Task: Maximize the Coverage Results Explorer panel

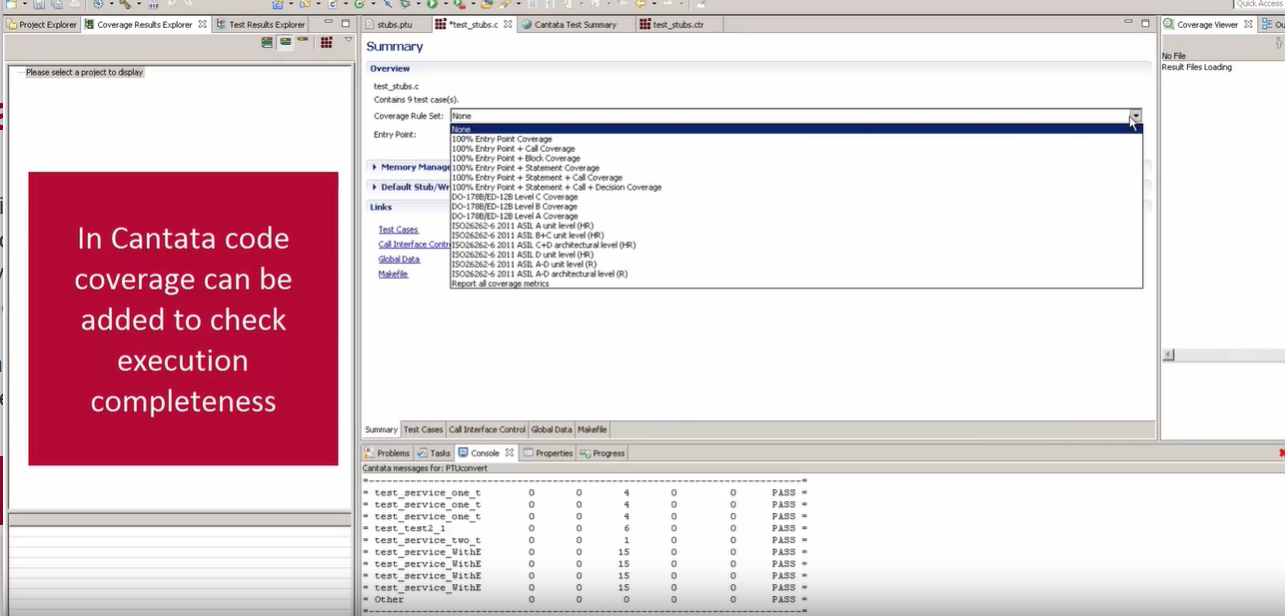Action: click(x=346, y=23)
